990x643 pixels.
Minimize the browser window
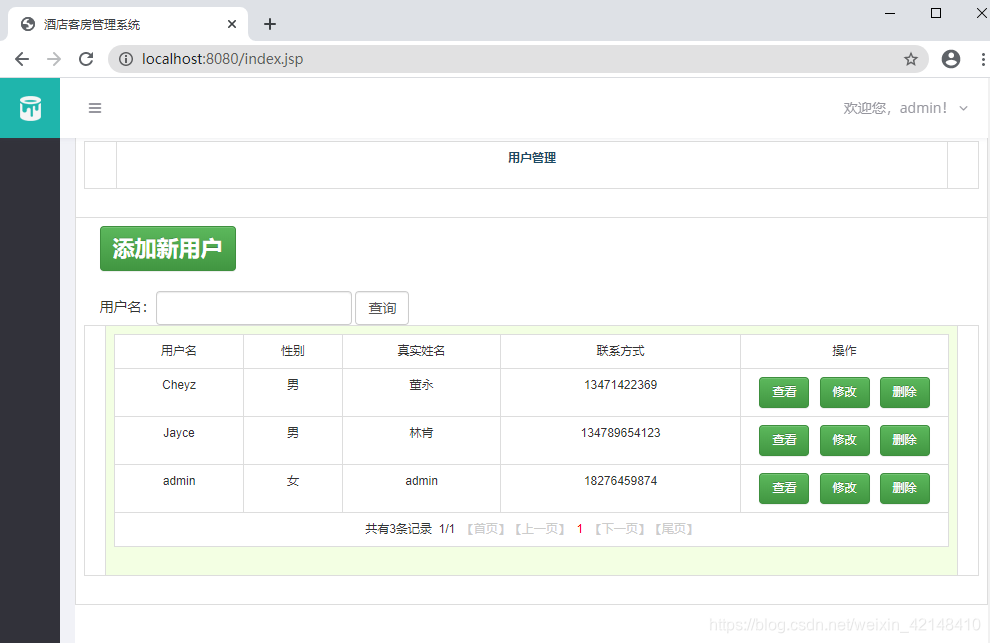890,13
